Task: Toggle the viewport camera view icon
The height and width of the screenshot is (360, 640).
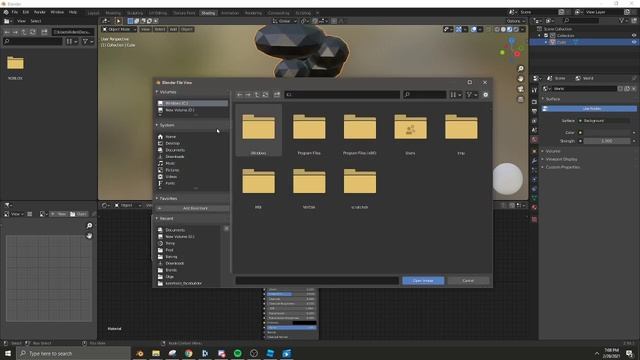Action: [x=520, y=89]
